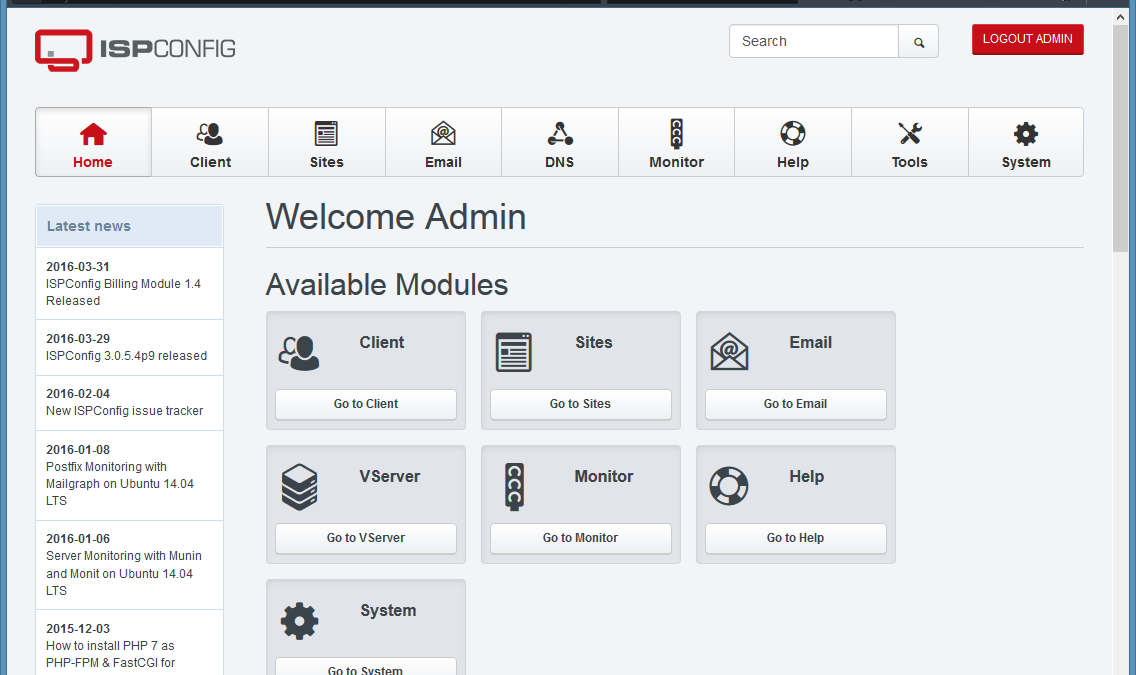Switch to the Monitor tab label
The image size is (1136, 675).
[x=677, y=162]
